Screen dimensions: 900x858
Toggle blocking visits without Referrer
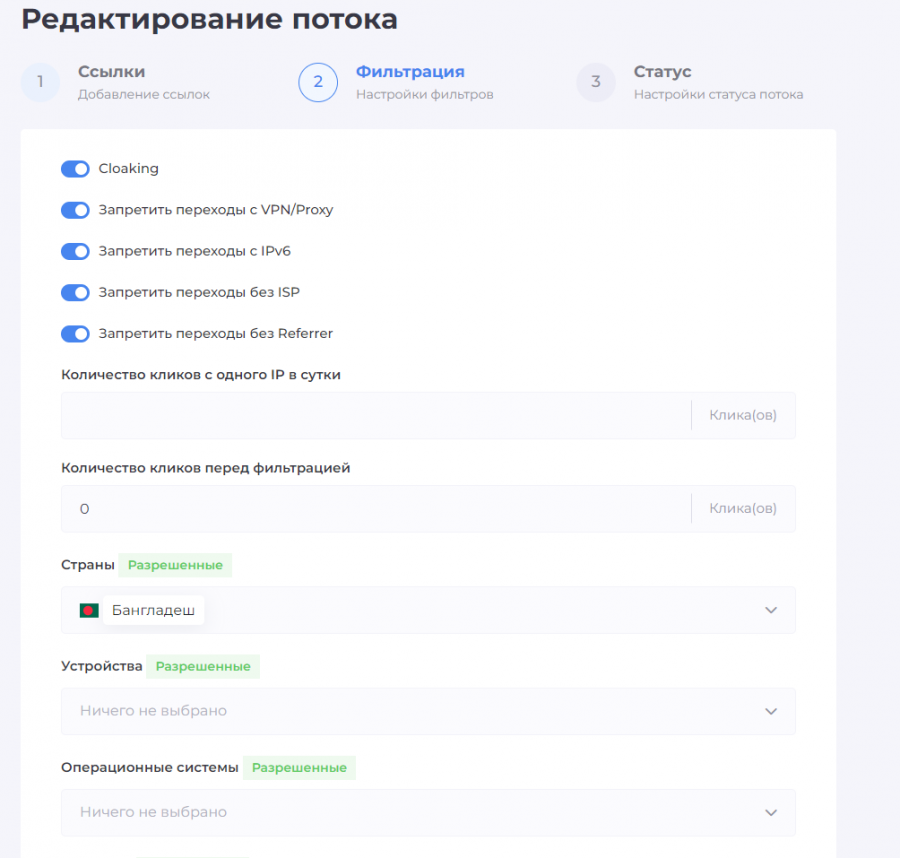tap(75, 334)
